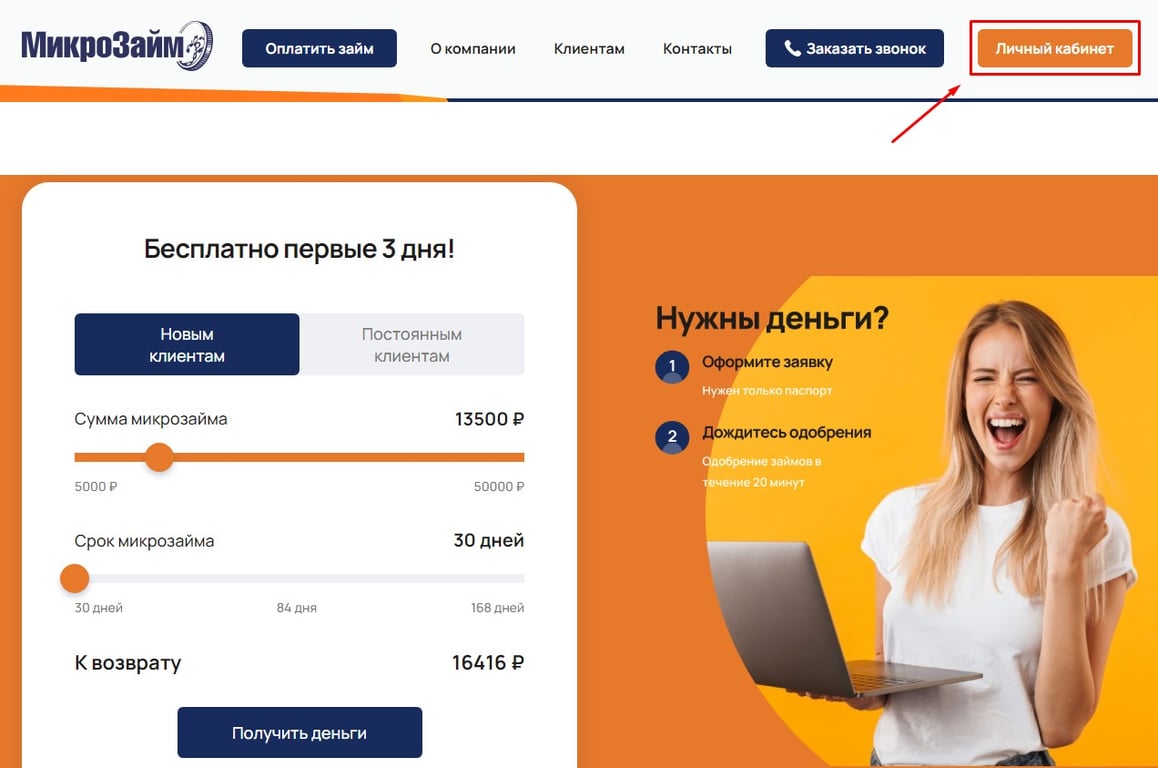The height and width of the screenshot is (768, 1158).
Task: Open the Личный кабинет button
Action: [x=1055, y=49]
